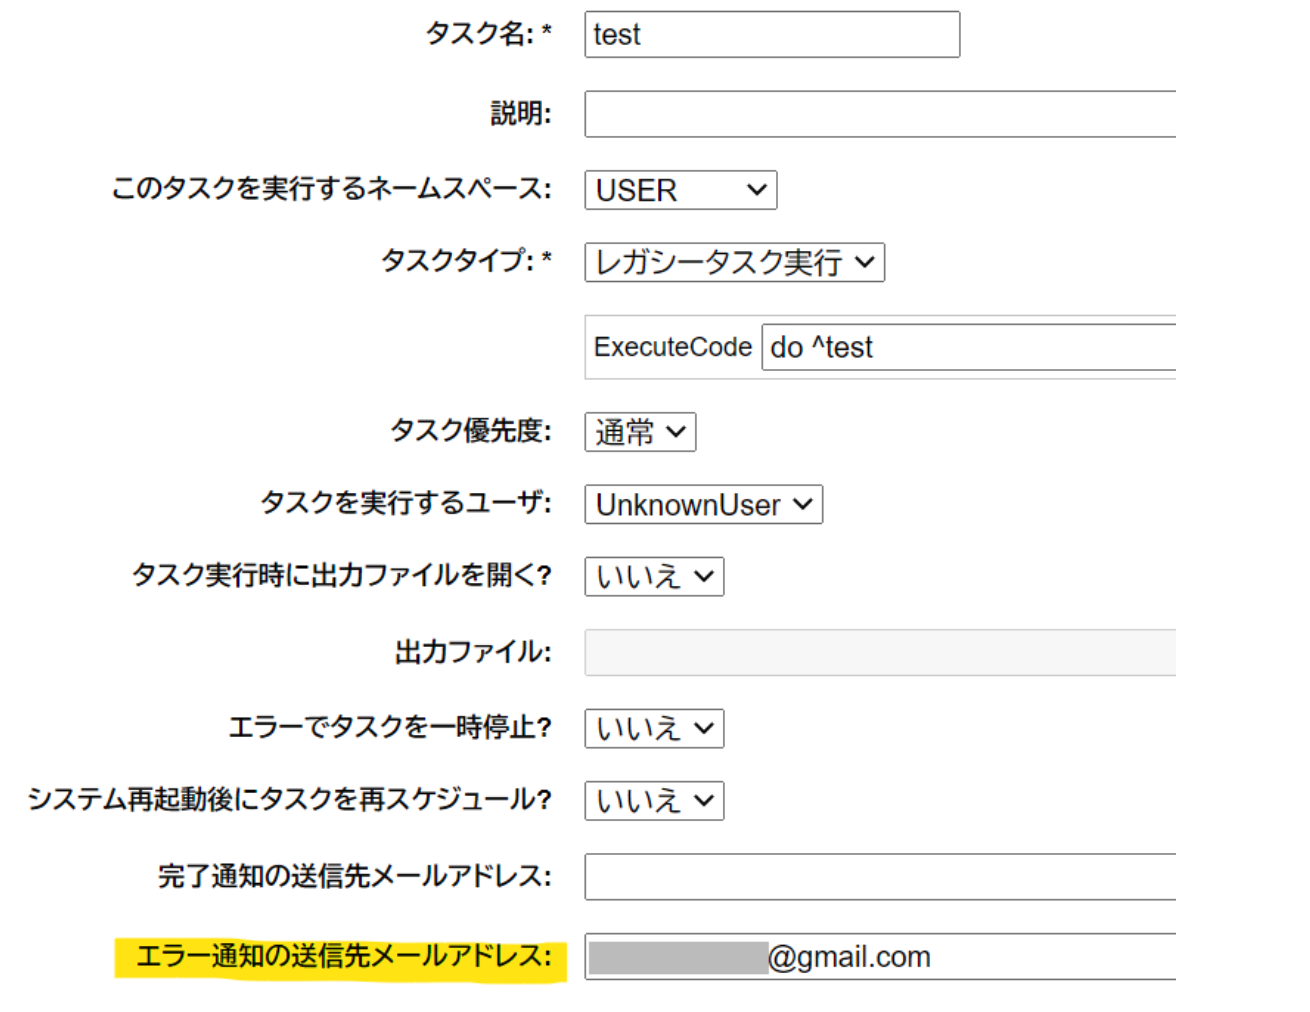The width and height of the screenshot is (1310, 1012).
Task: Click the このタスクを実行するネームスペース label
Action: [331, 189]
